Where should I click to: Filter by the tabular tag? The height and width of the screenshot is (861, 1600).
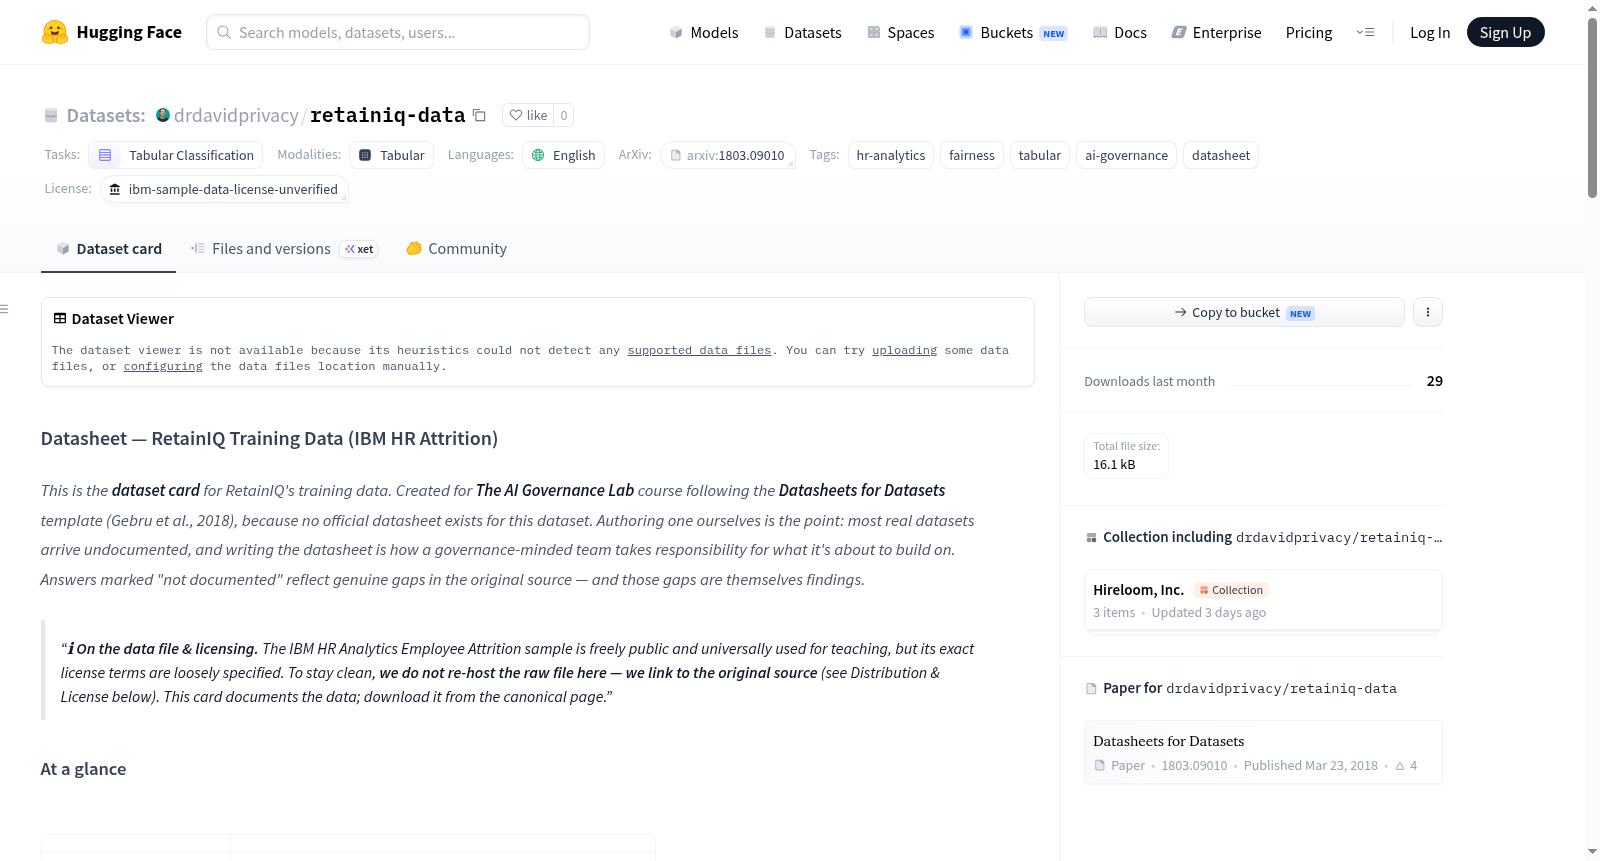pos(1040,155)
